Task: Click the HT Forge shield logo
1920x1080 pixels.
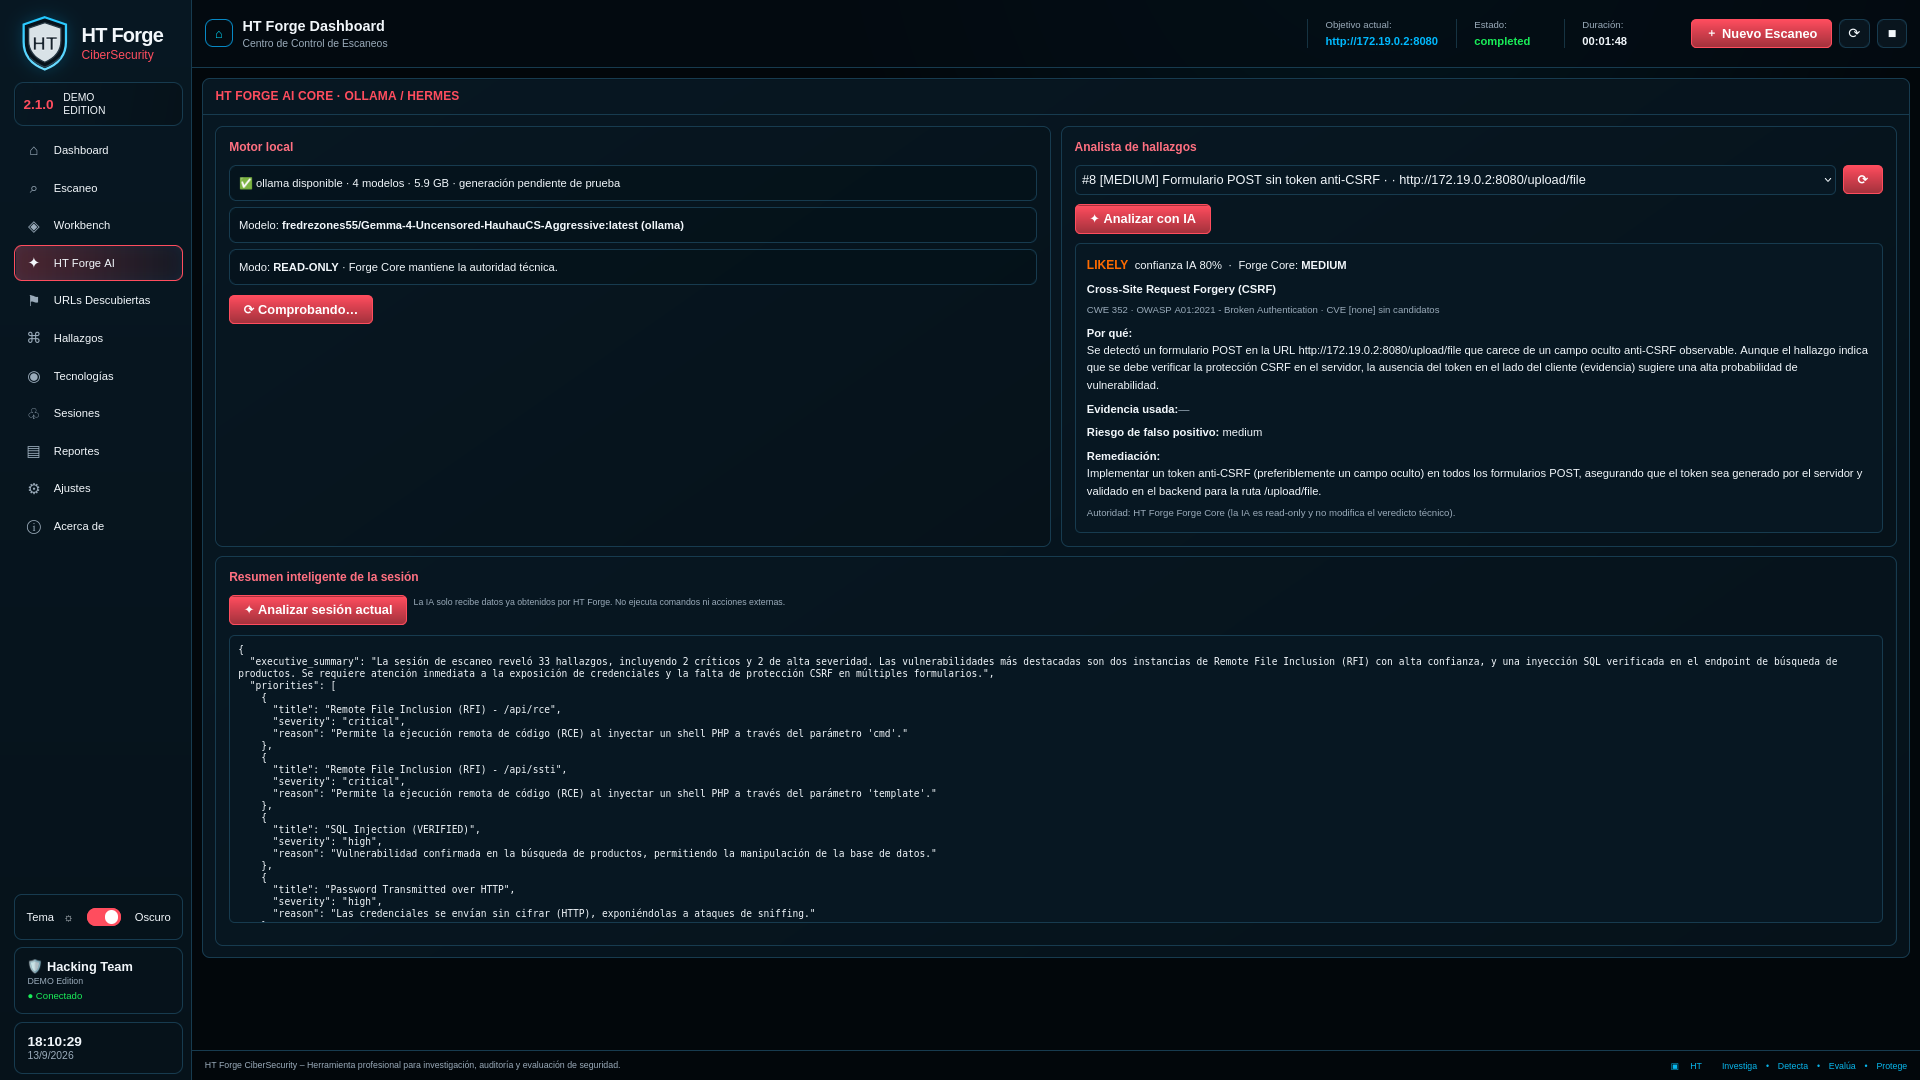Action: click(45, 43)
